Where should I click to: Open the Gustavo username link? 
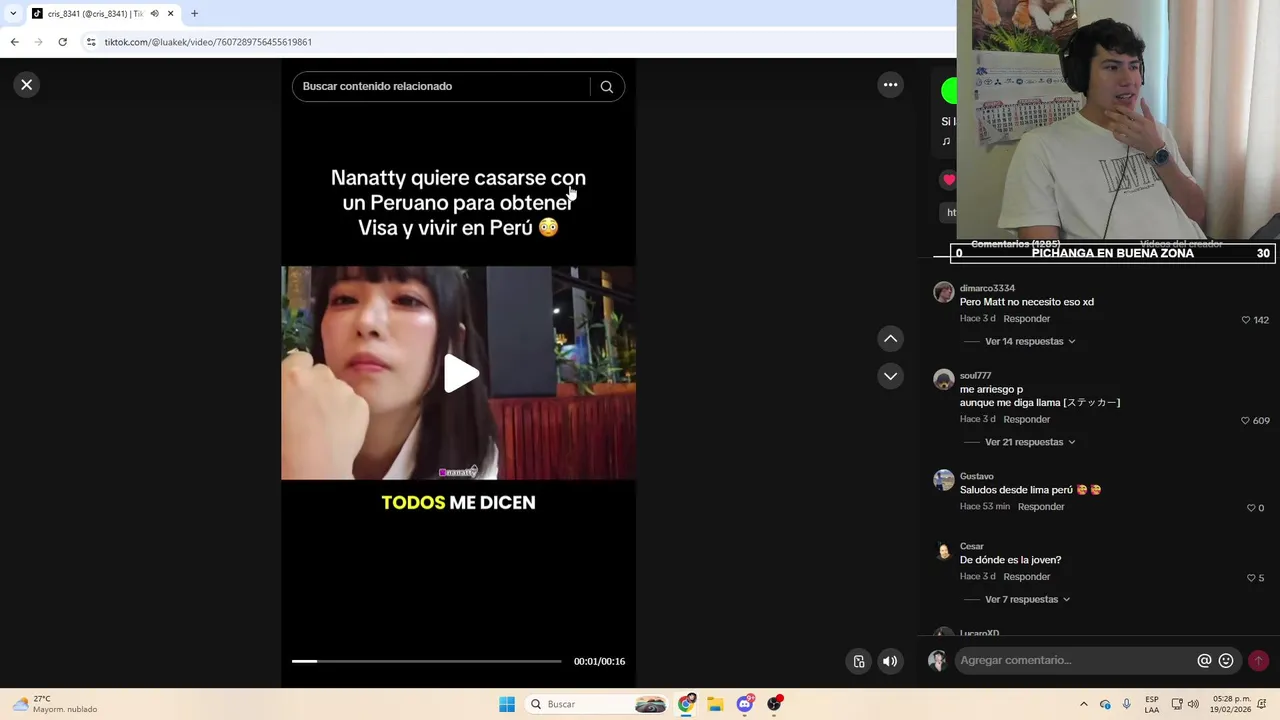(x=977, y=476)
